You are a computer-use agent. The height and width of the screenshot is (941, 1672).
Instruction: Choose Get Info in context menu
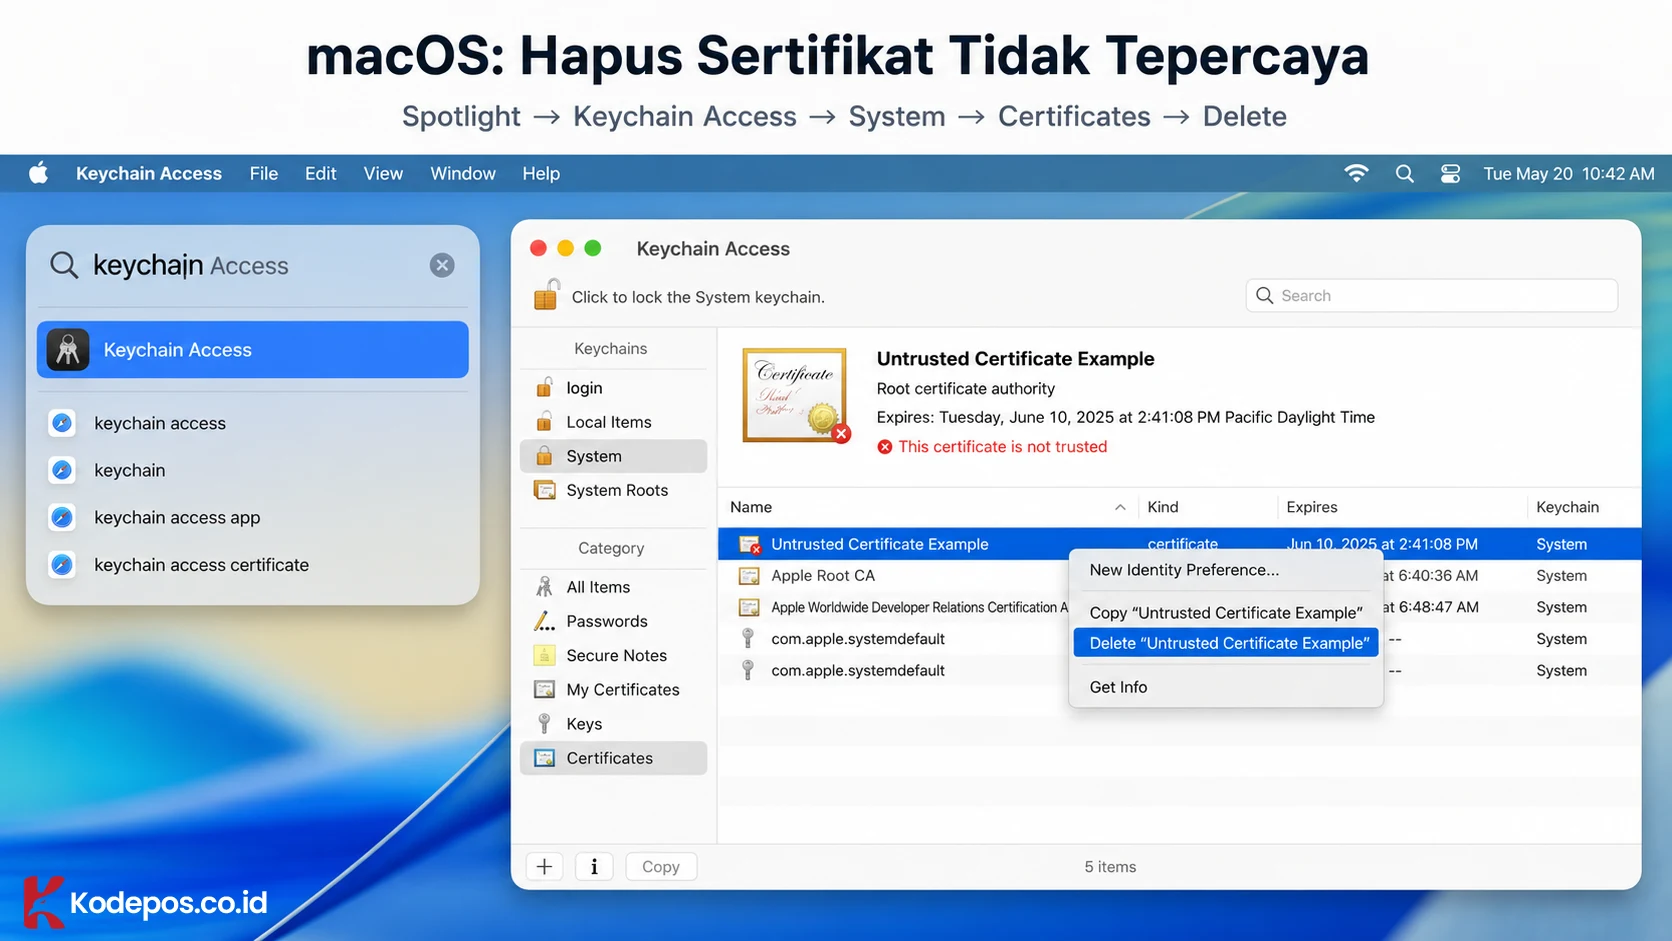[x=1226, y=687]
